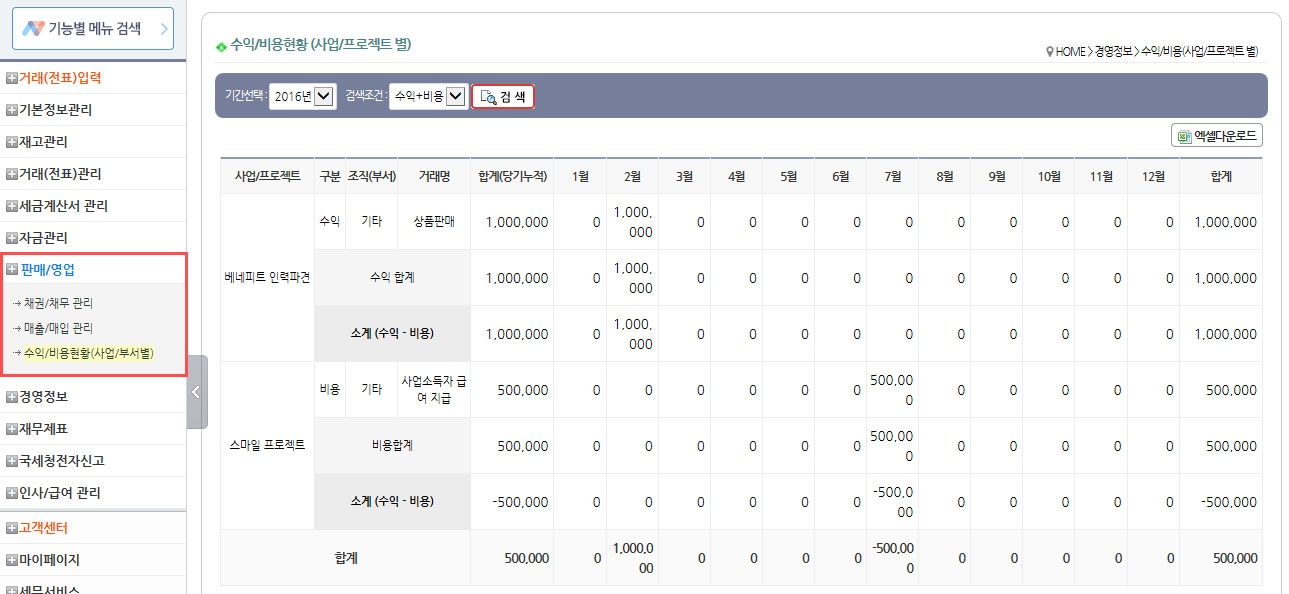The height and width of the screenshot is (594, 1289).
Task: Click the HOME breadcrumb link
Action: coord(1070,51)
